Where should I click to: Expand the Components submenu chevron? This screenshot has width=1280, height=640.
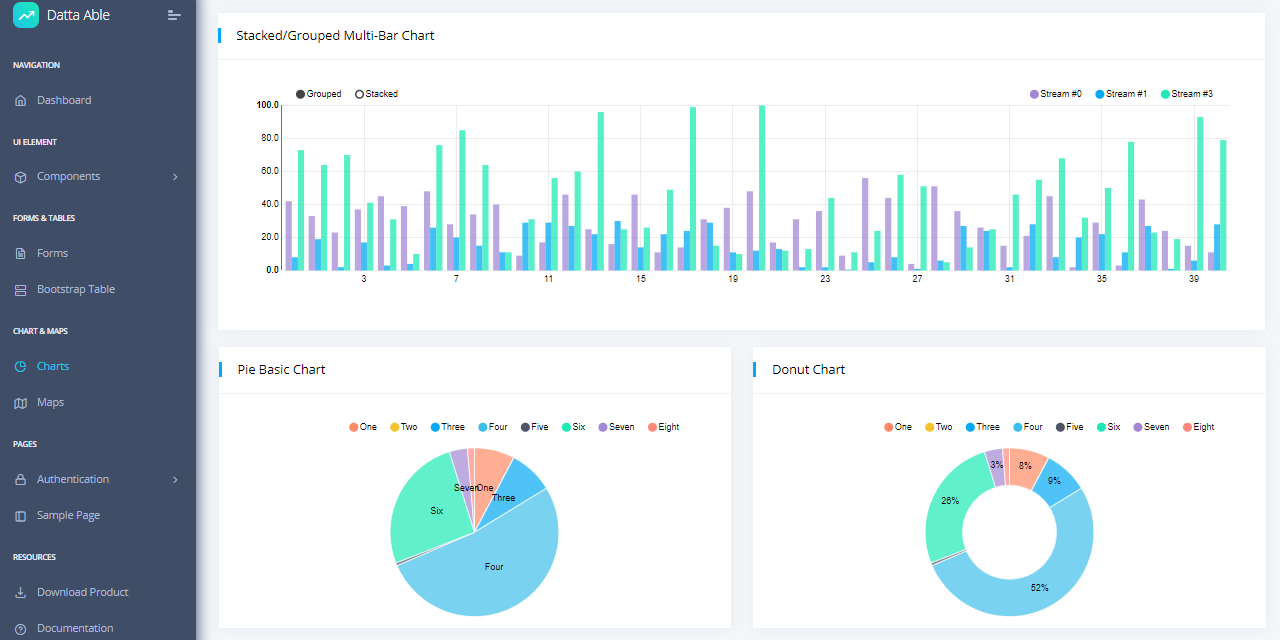coord(175,177)
